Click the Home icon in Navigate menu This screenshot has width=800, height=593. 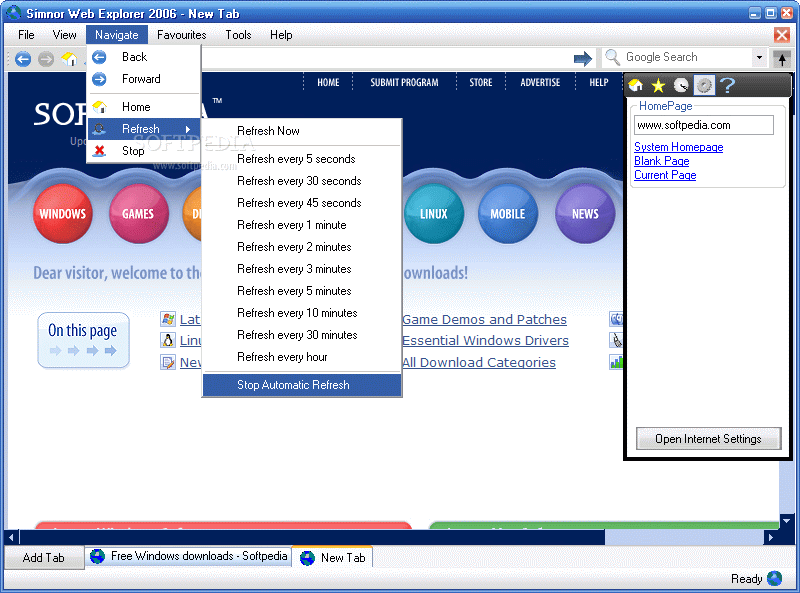[99, 107]
